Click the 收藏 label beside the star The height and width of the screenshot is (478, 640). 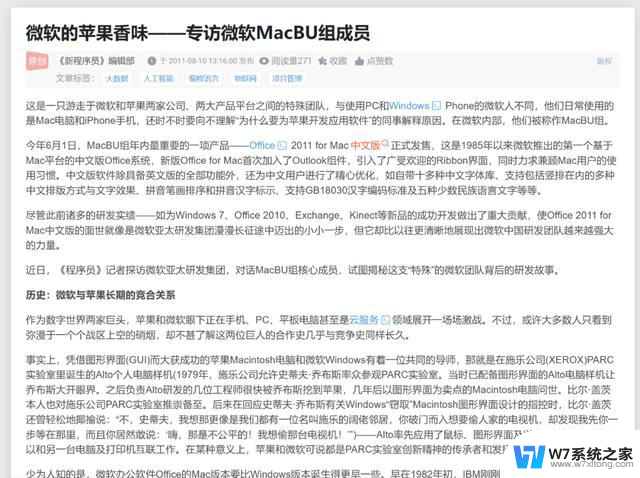(338, 61)
